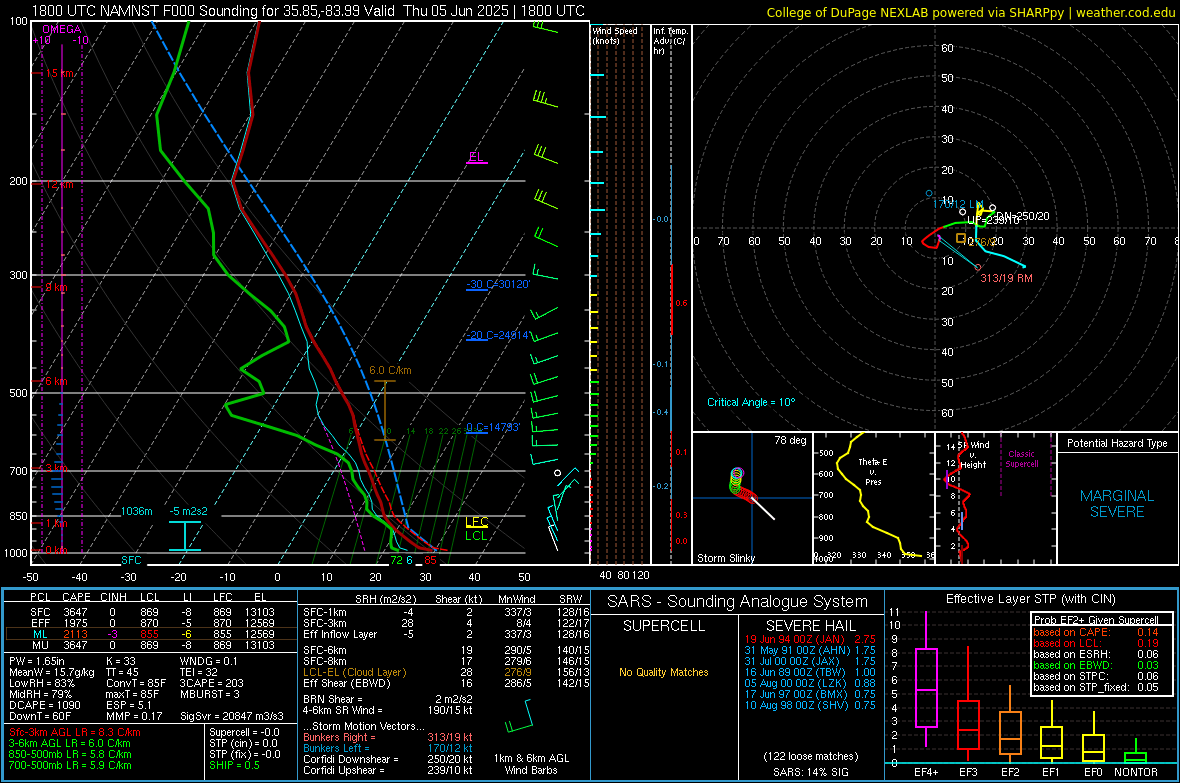
Task: Select the "Eff Inflow Layer" row
Action: [x=446, y=634]
